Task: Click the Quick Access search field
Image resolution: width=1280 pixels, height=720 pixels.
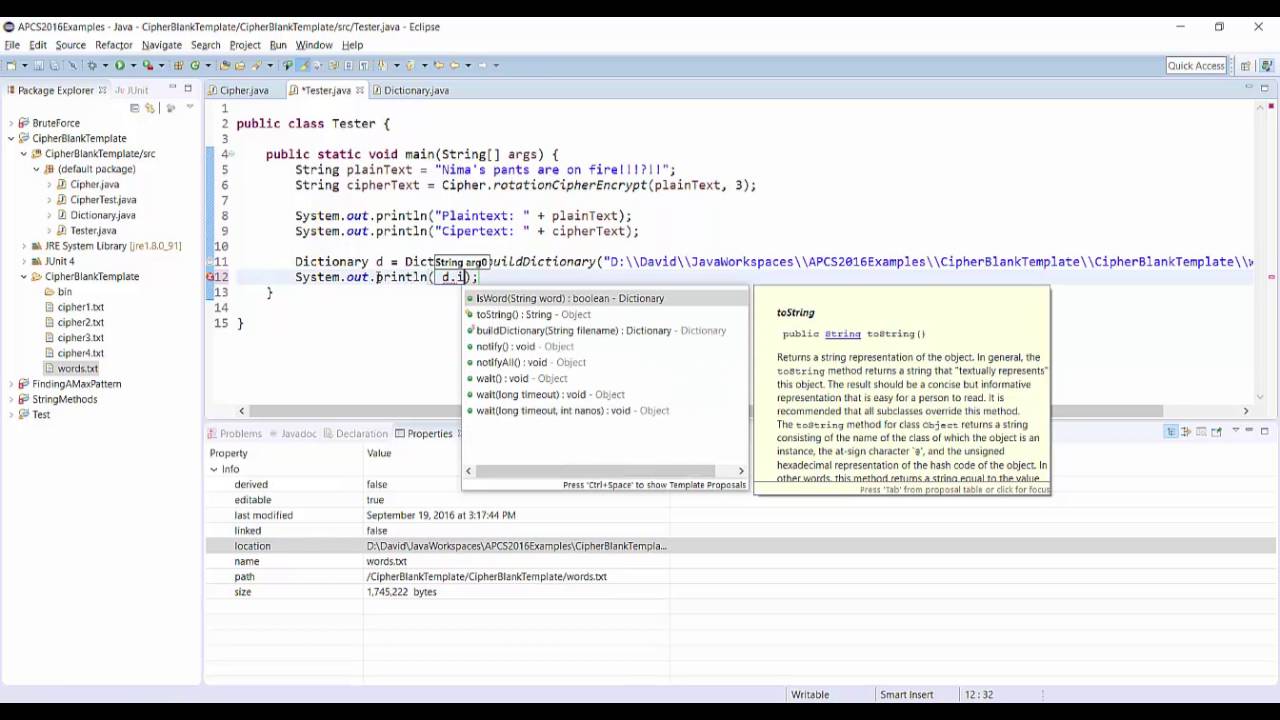Action: point(1196,66)
